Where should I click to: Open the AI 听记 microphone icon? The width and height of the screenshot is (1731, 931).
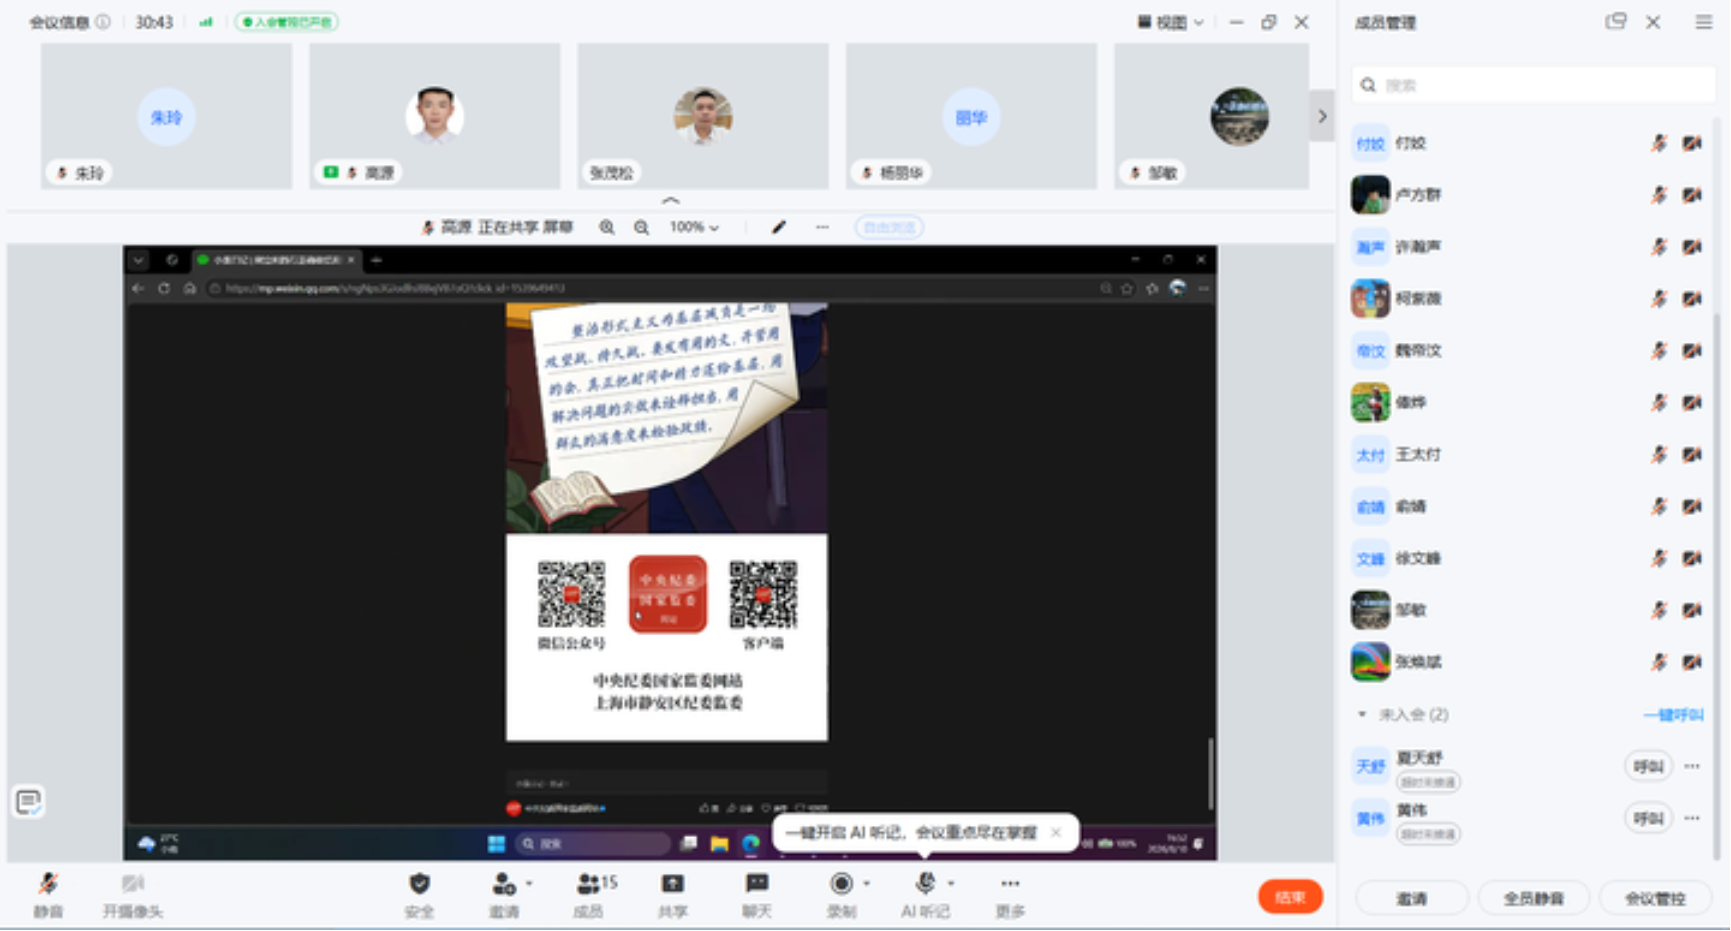coord(926,883)
